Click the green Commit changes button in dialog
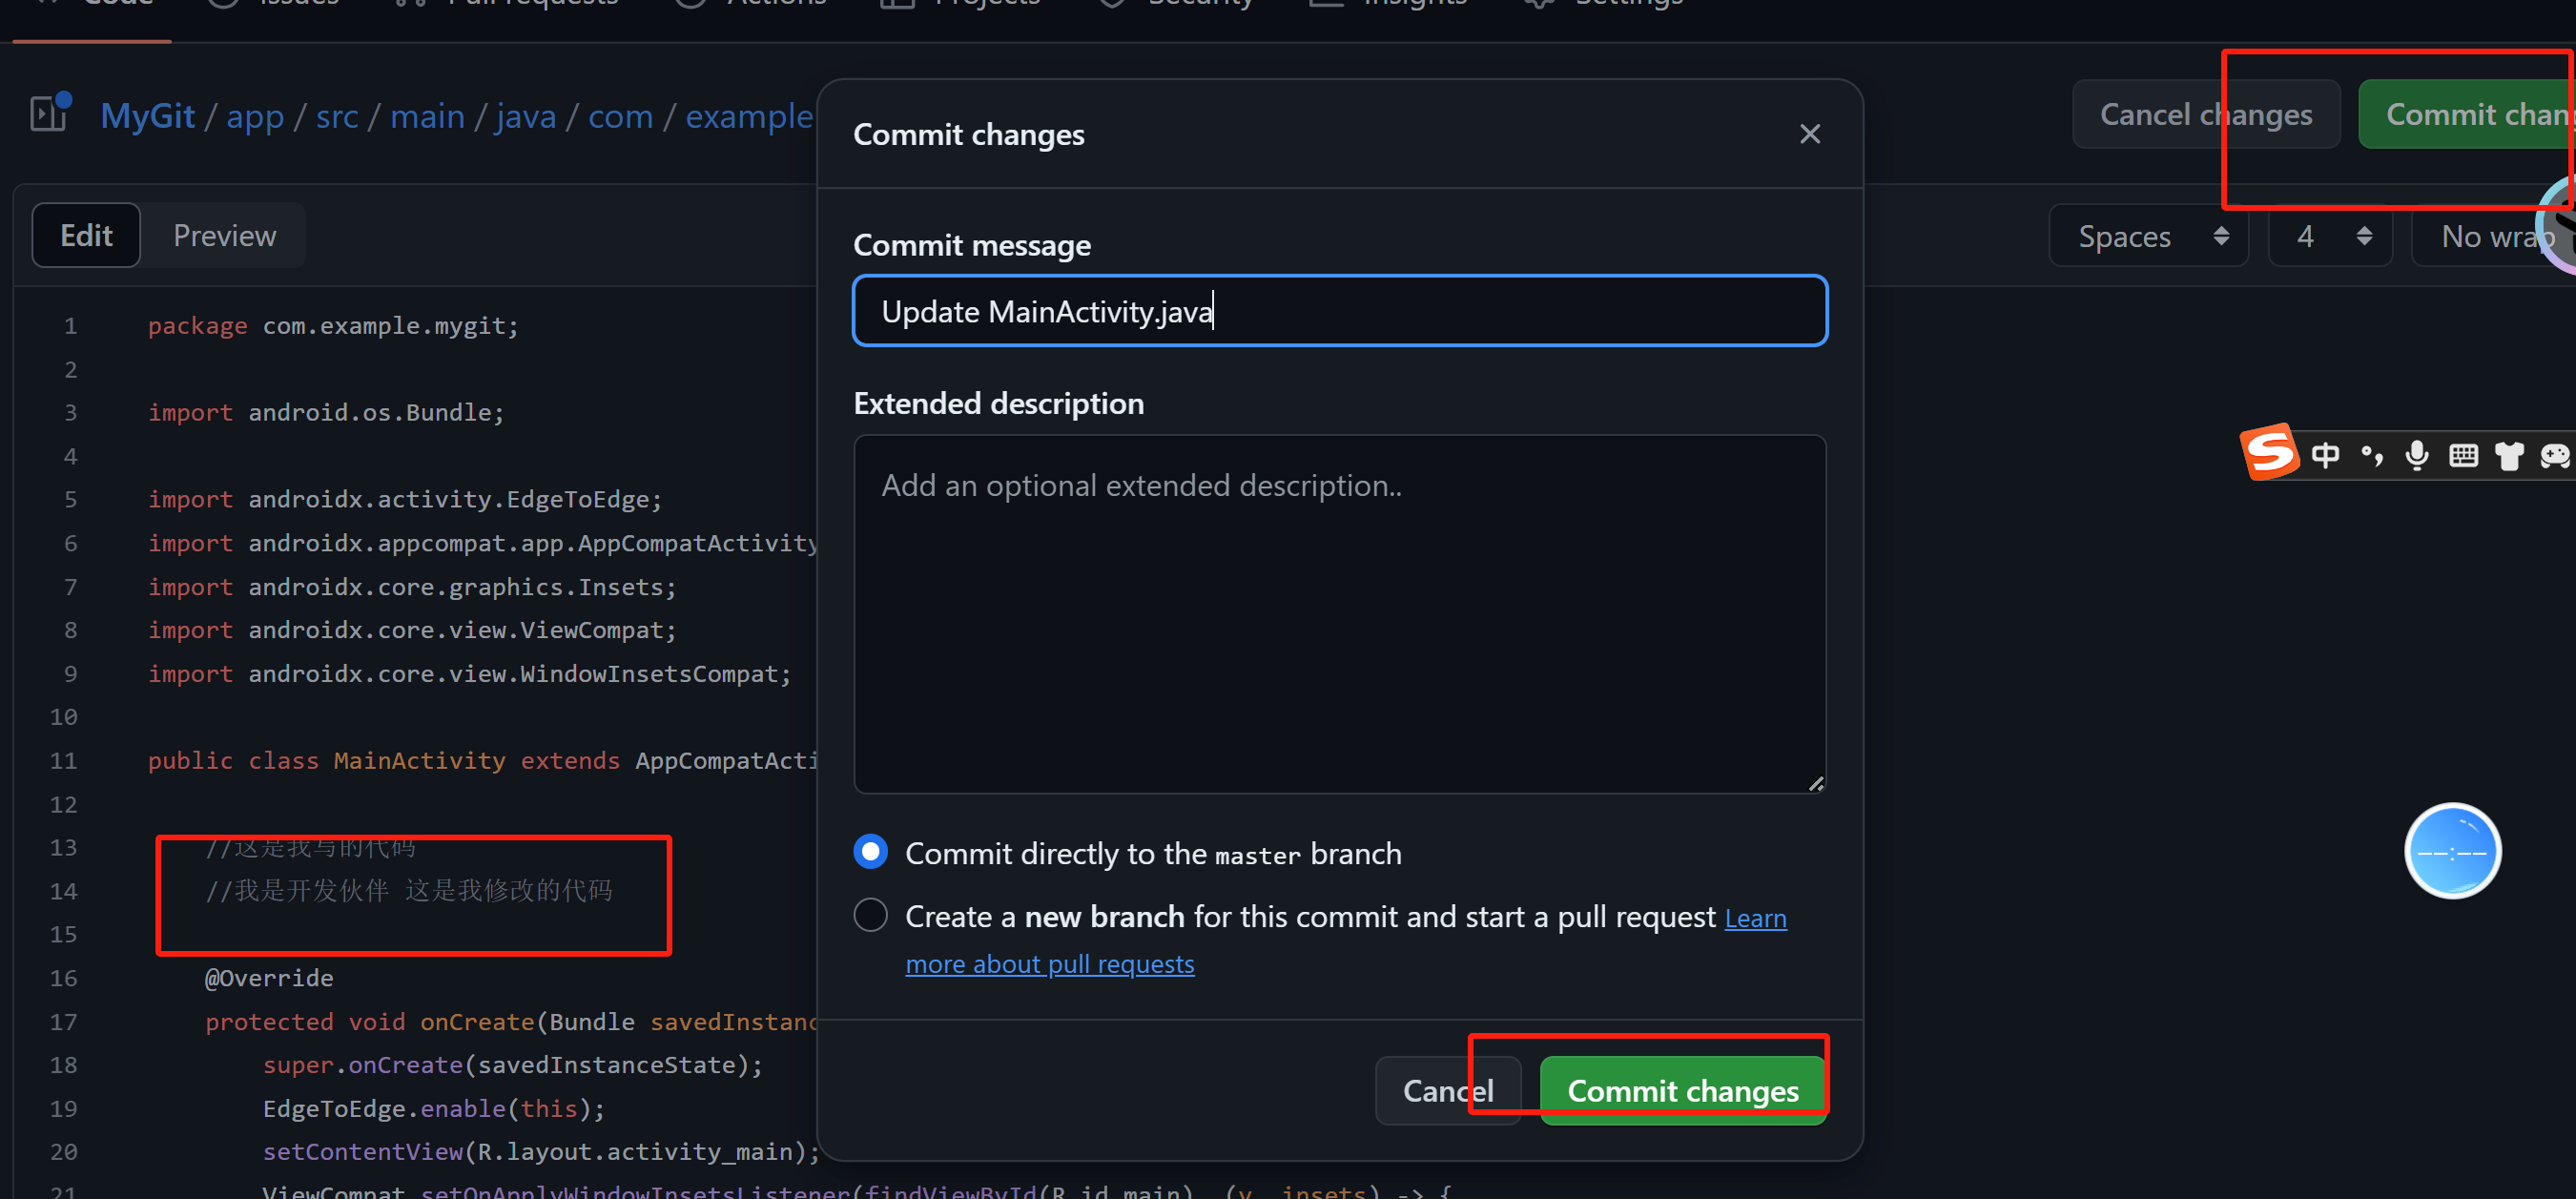This screenshot has height=1199, width=2576. coord(1683,1090)
